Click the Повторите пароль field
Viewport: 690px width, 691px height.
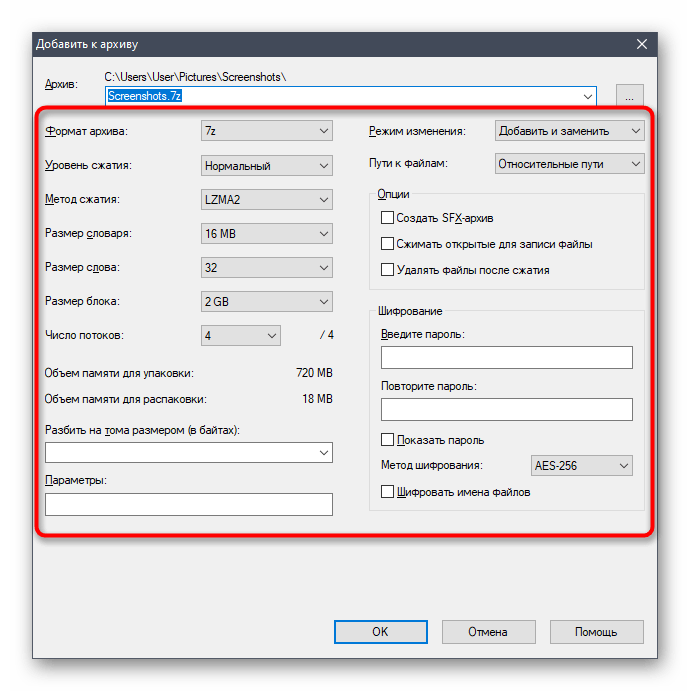507,409
